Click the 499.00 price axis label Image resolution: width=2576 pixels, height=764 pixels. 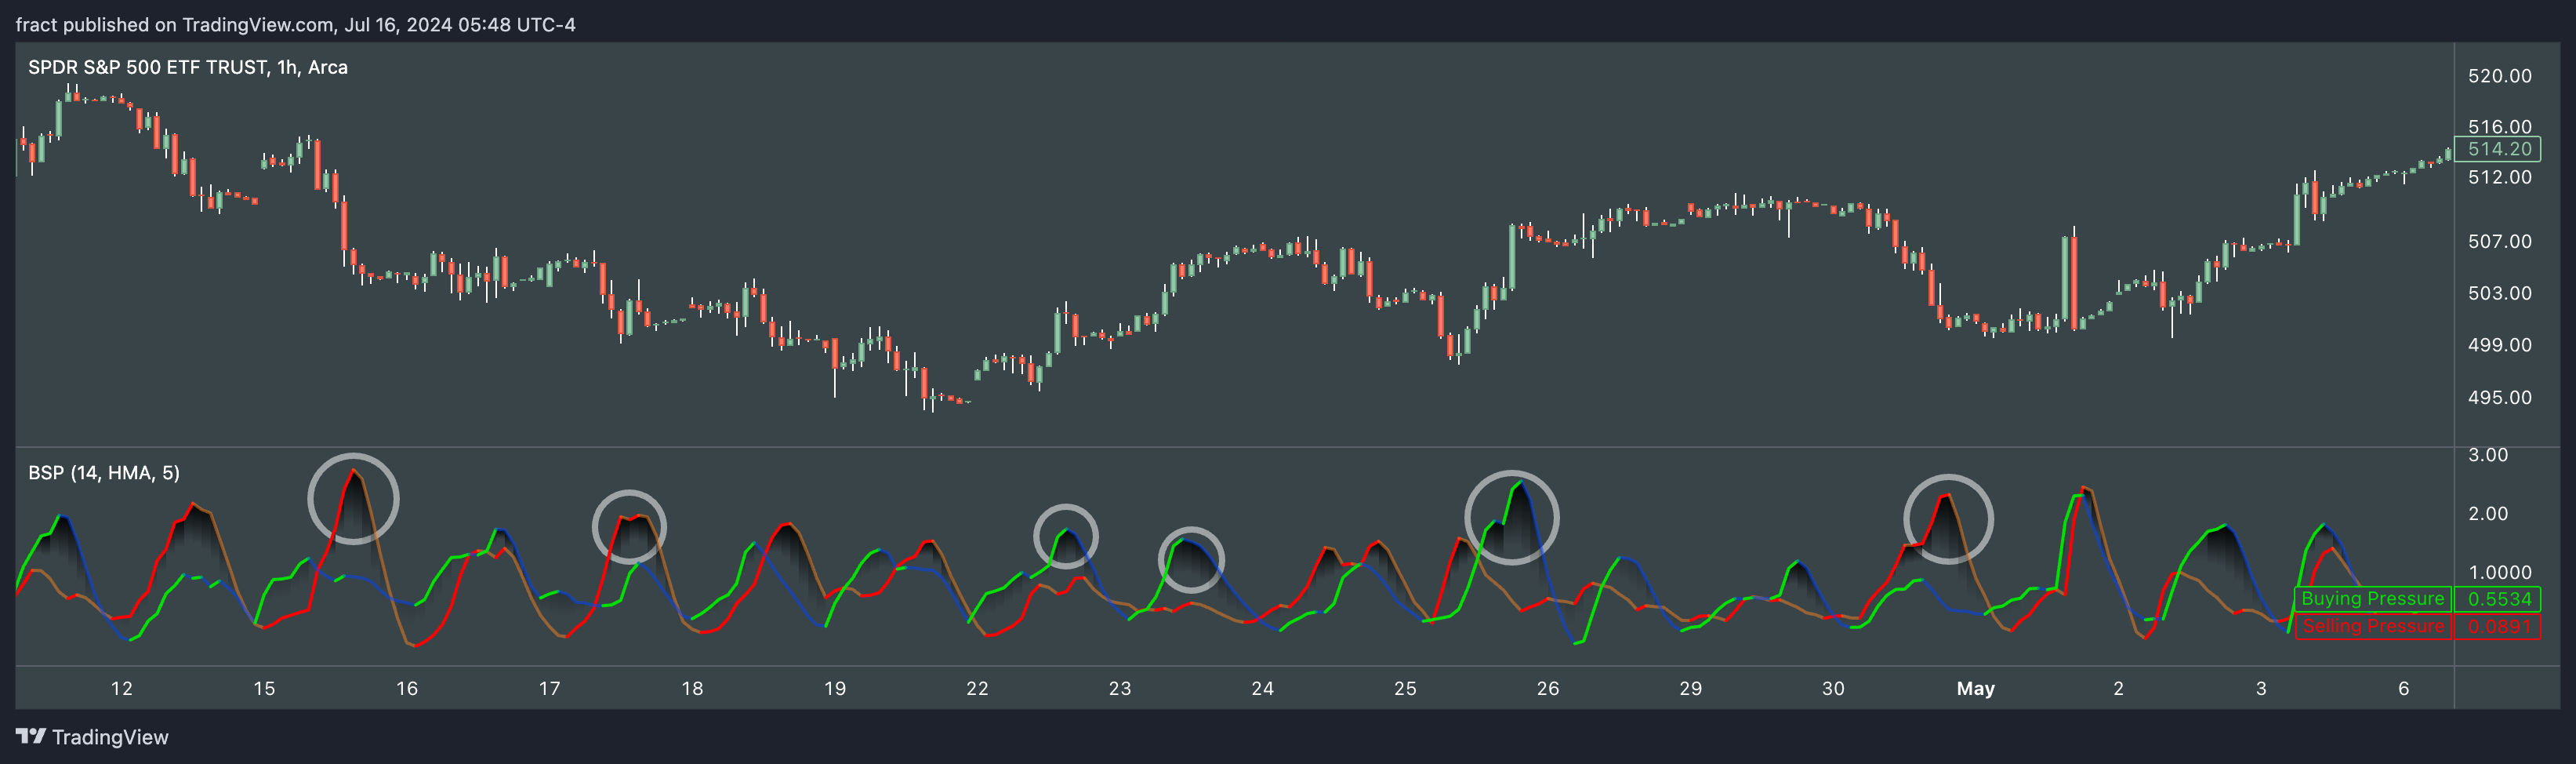tap(2500, 345)
